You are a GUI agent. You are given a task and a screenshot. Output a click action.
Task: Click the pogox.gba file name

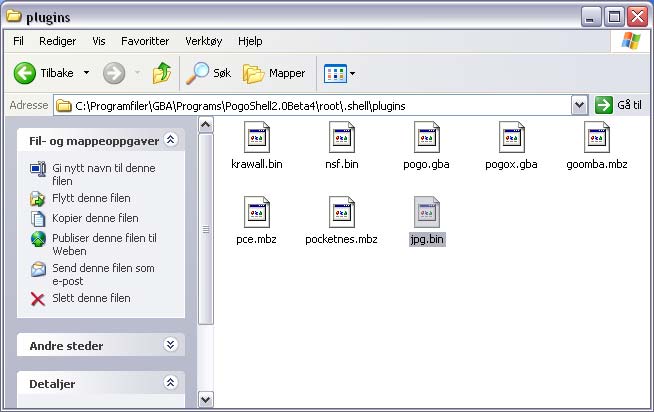point(511,164)
